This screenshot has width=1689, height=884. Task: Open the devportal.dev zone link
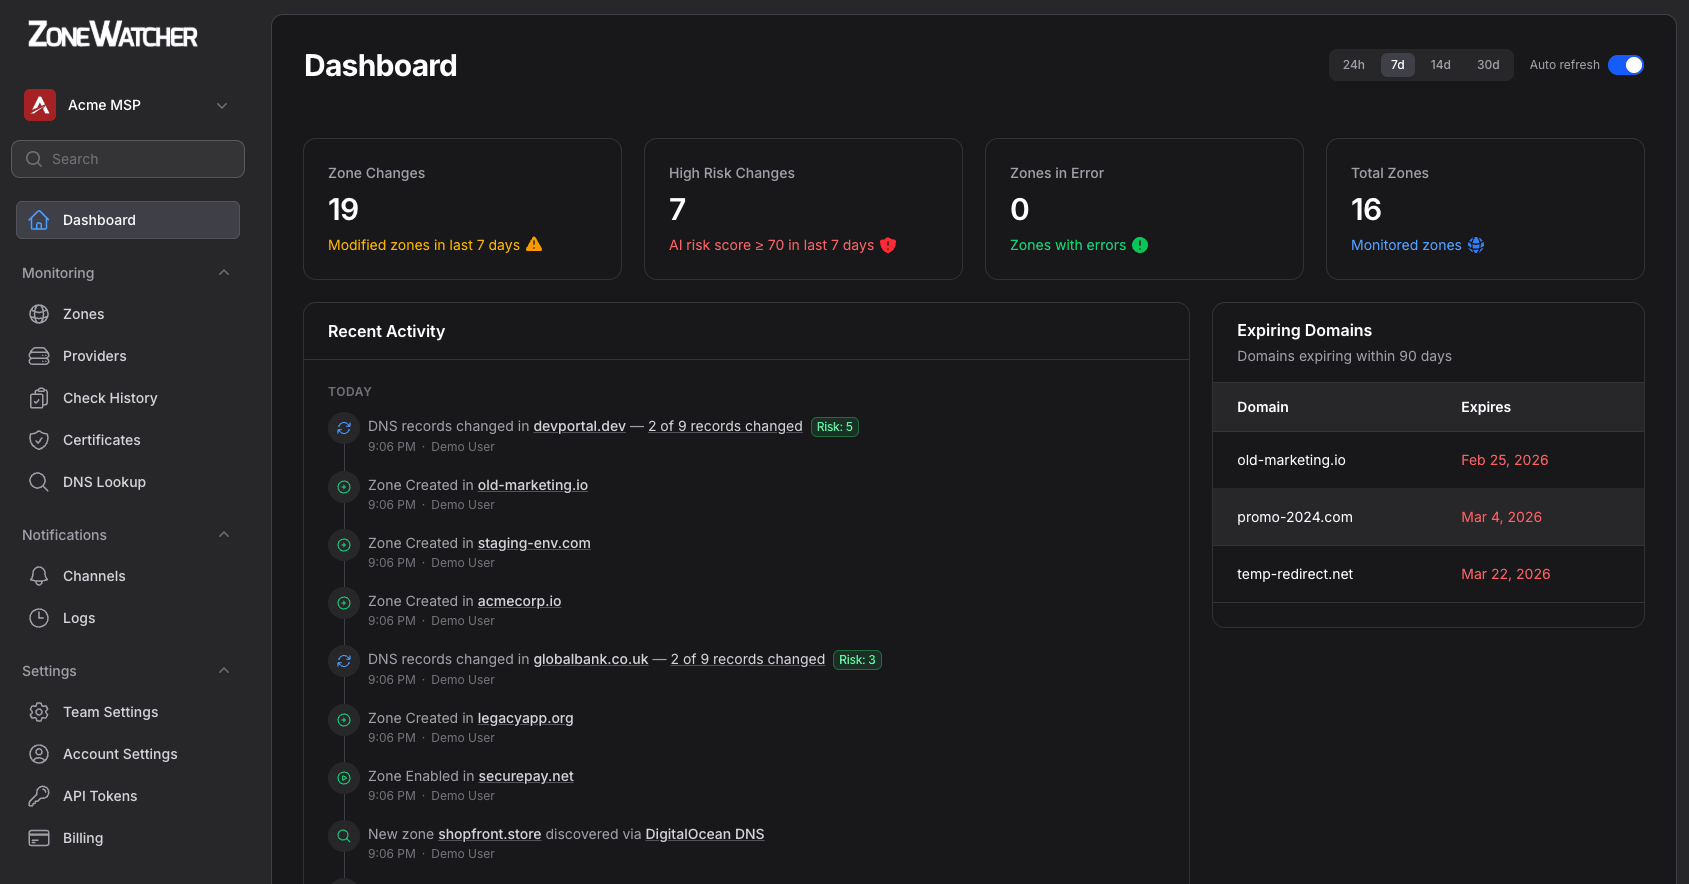coord(579,426)
